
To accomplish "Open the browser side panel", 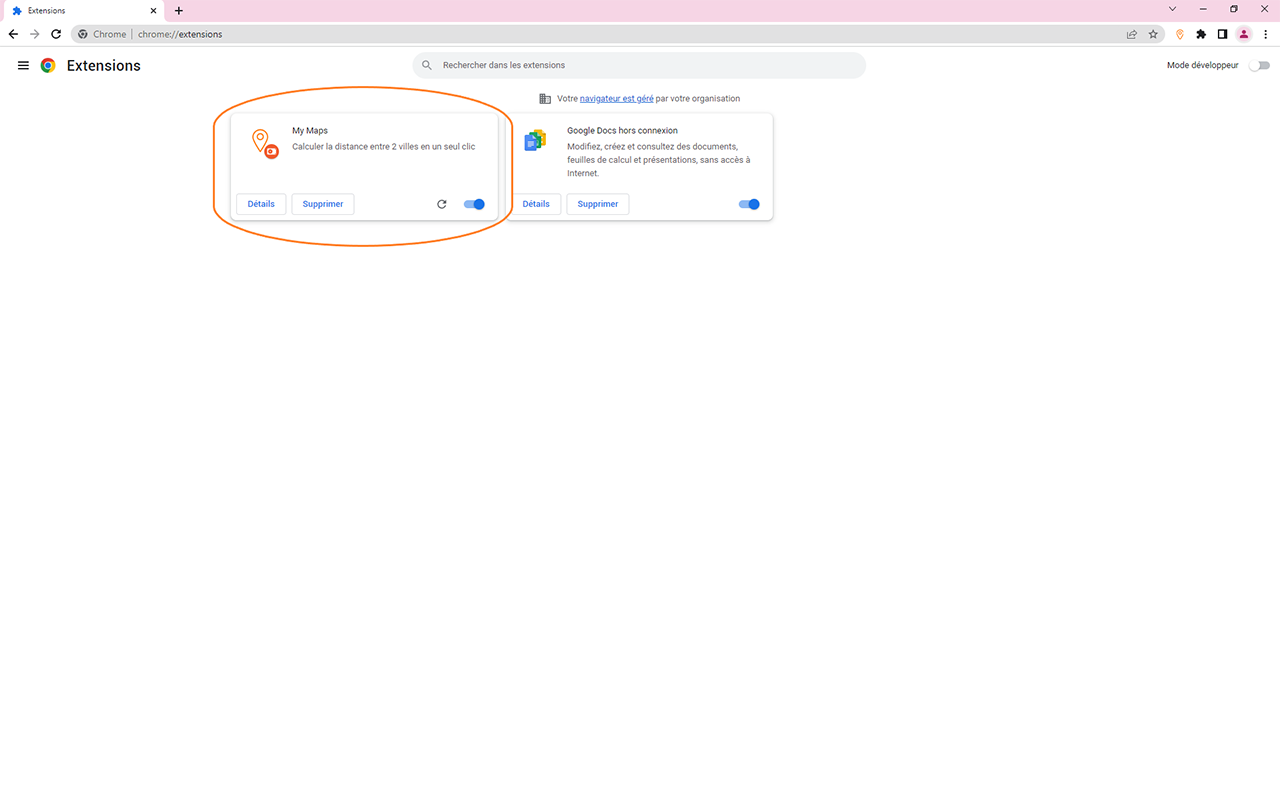I will [x=1222, y=34].
